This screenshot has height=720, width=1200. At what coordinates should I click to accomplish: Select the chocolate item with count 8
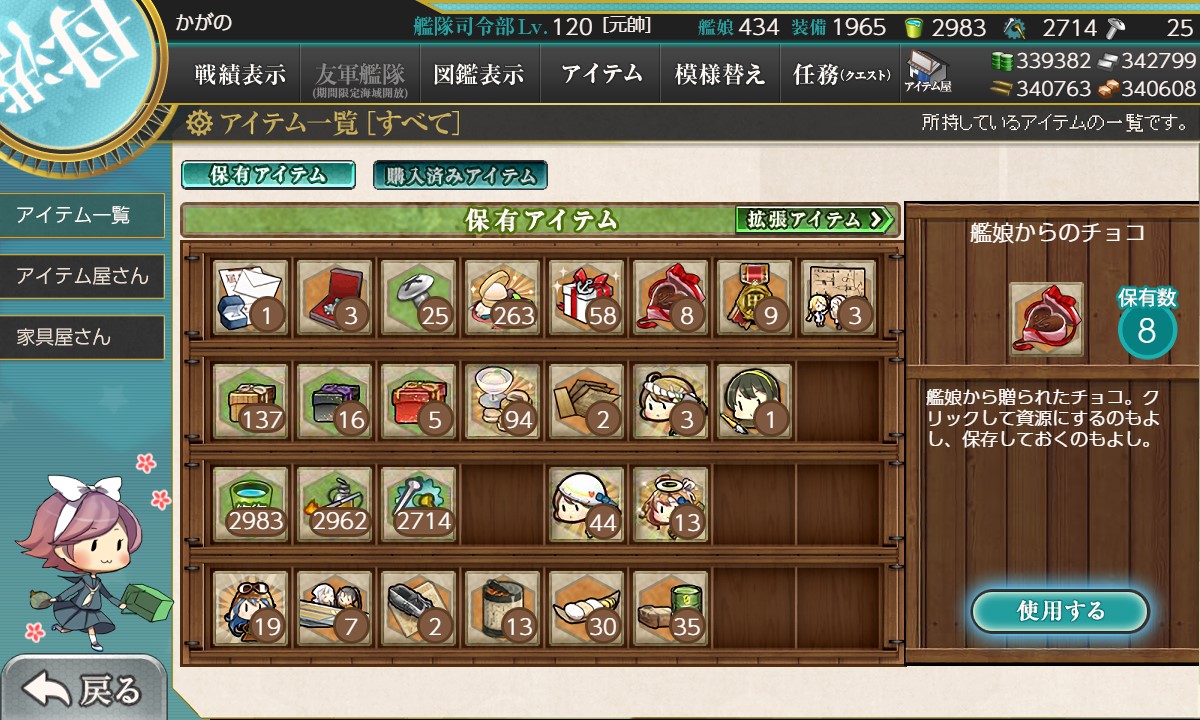669,297
